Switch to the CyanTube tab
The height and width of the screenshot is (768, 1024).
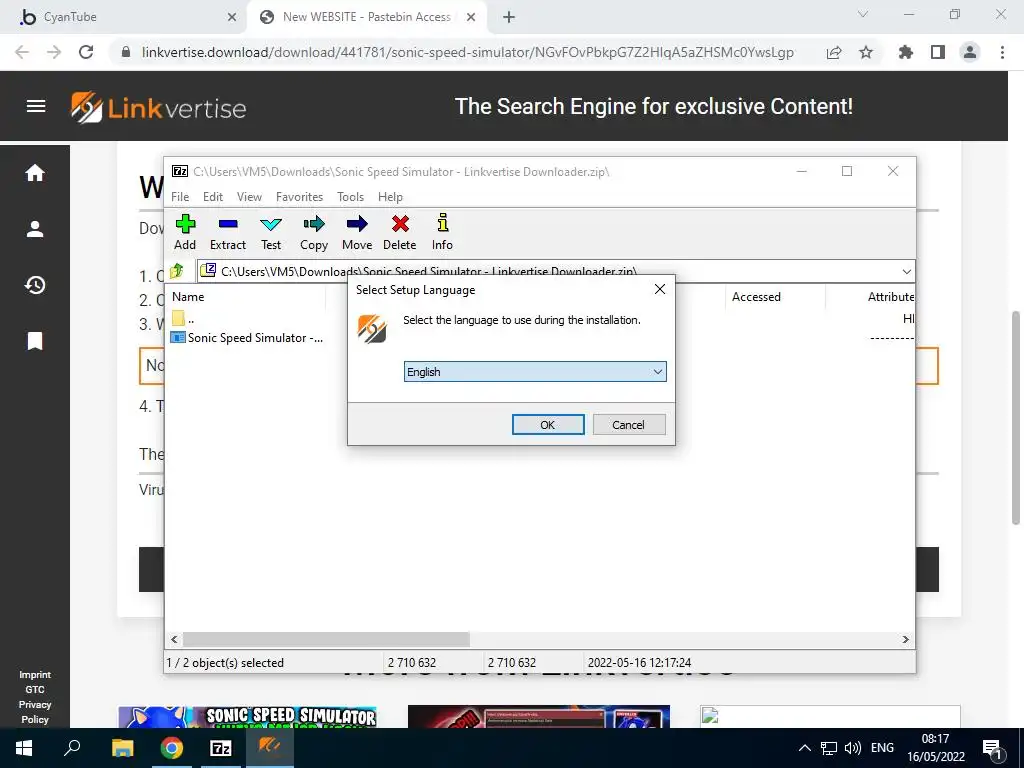pyautogui.click(x=124, y=17)
